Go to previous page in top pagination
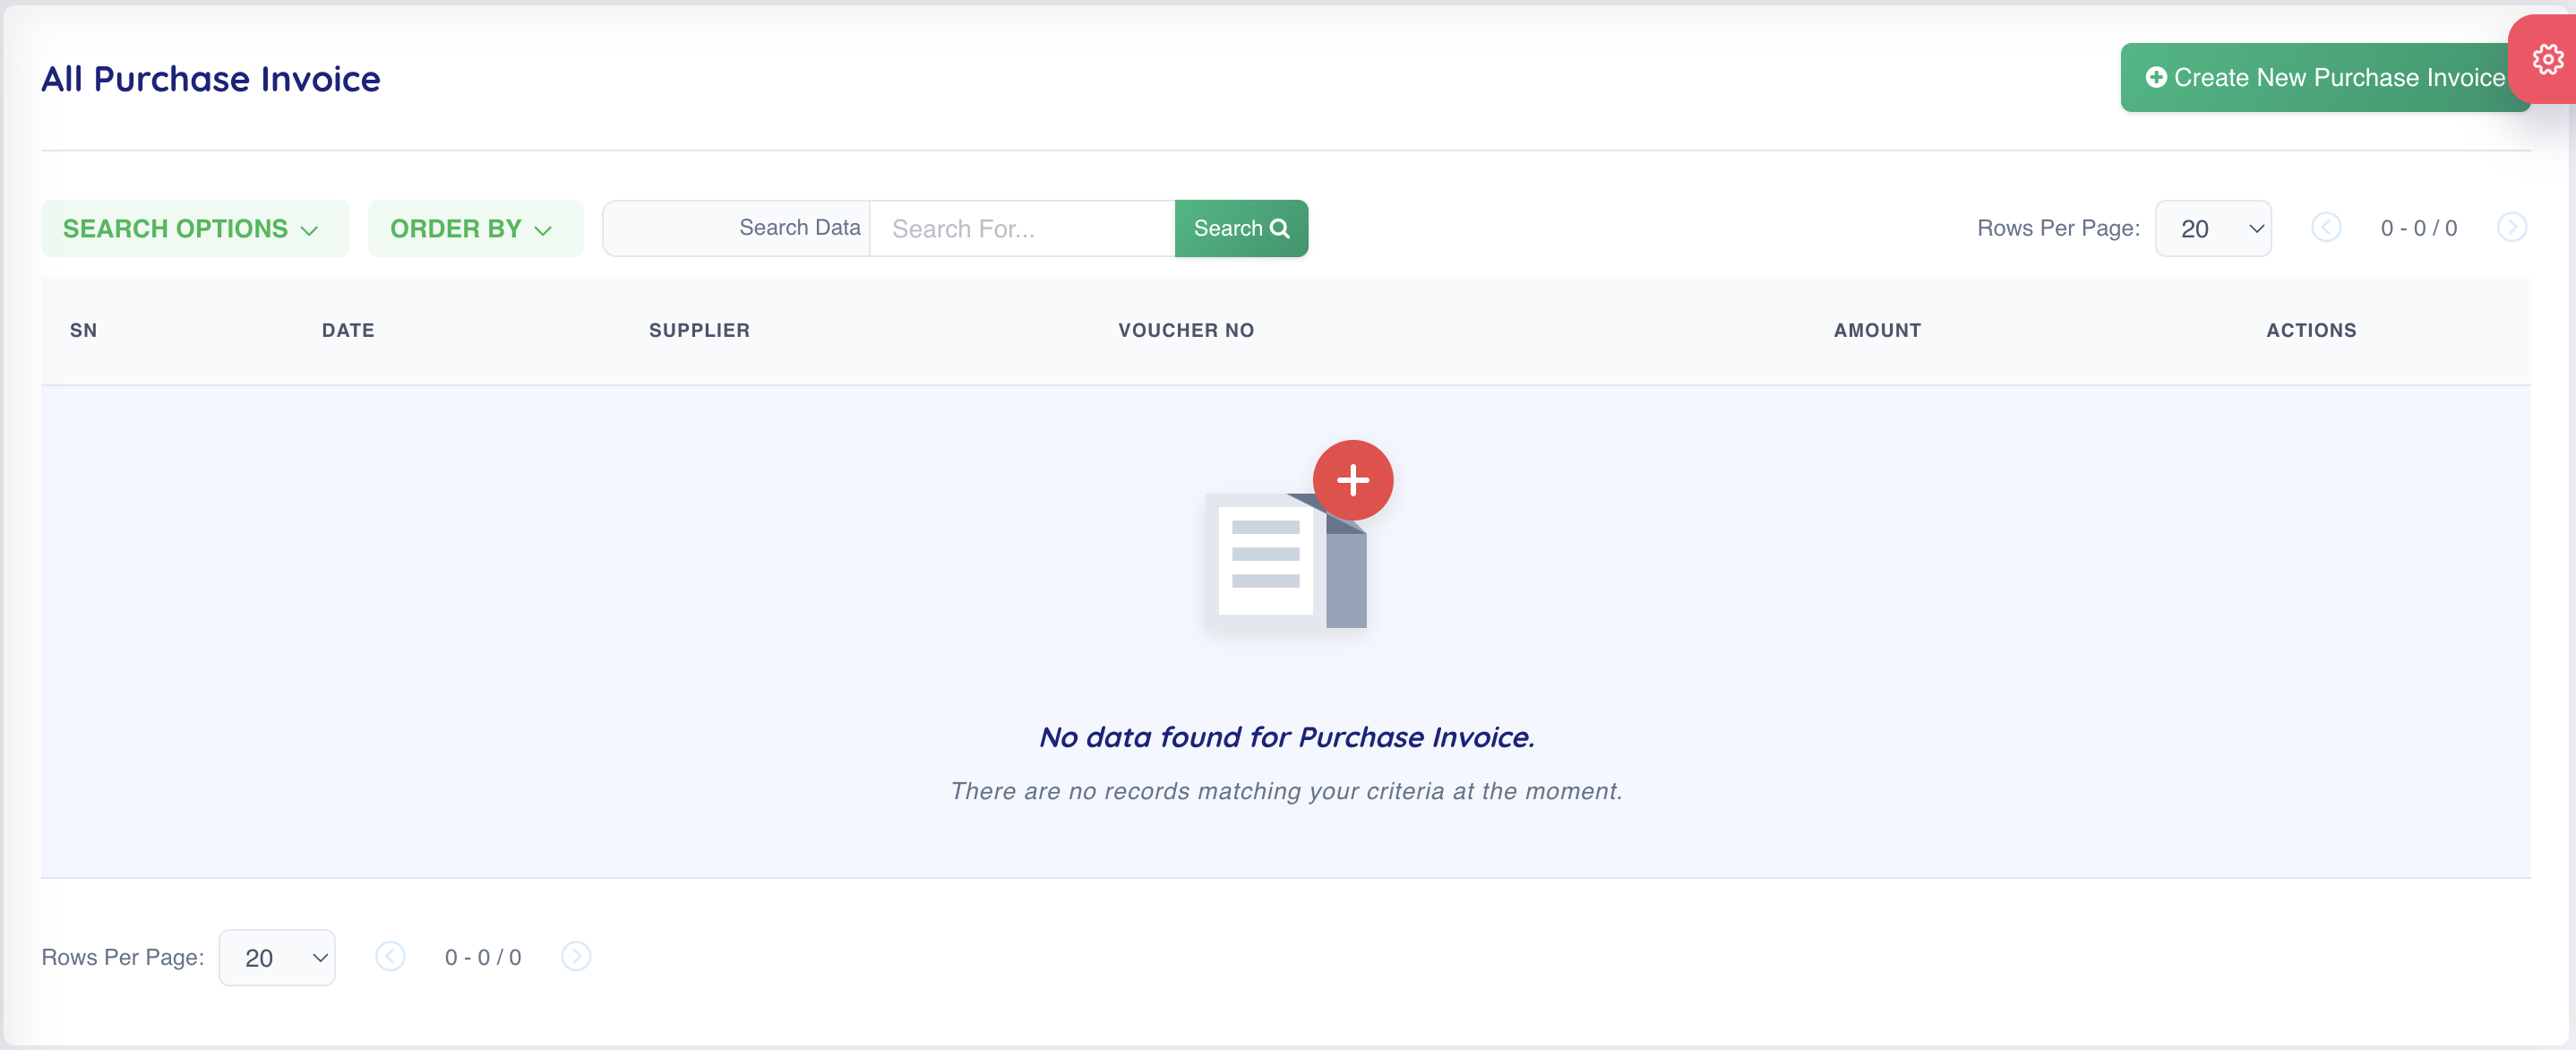2576x1050 pixels. 2325,228
